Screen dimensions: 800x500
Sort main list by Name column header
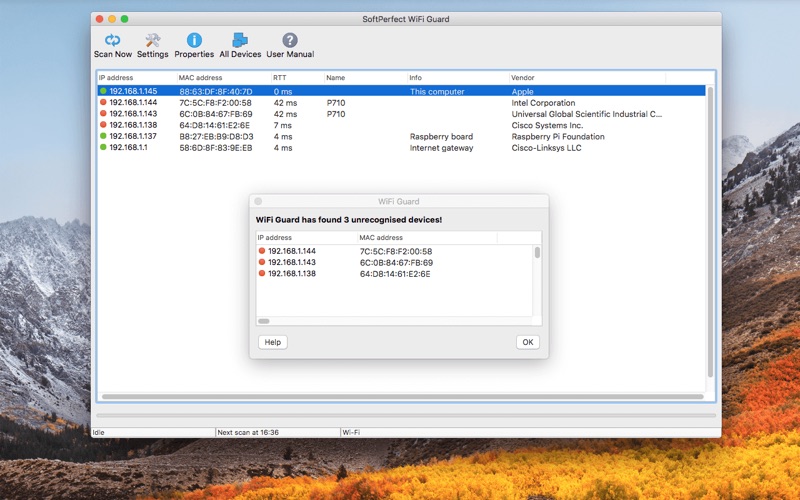coord(364,77)
